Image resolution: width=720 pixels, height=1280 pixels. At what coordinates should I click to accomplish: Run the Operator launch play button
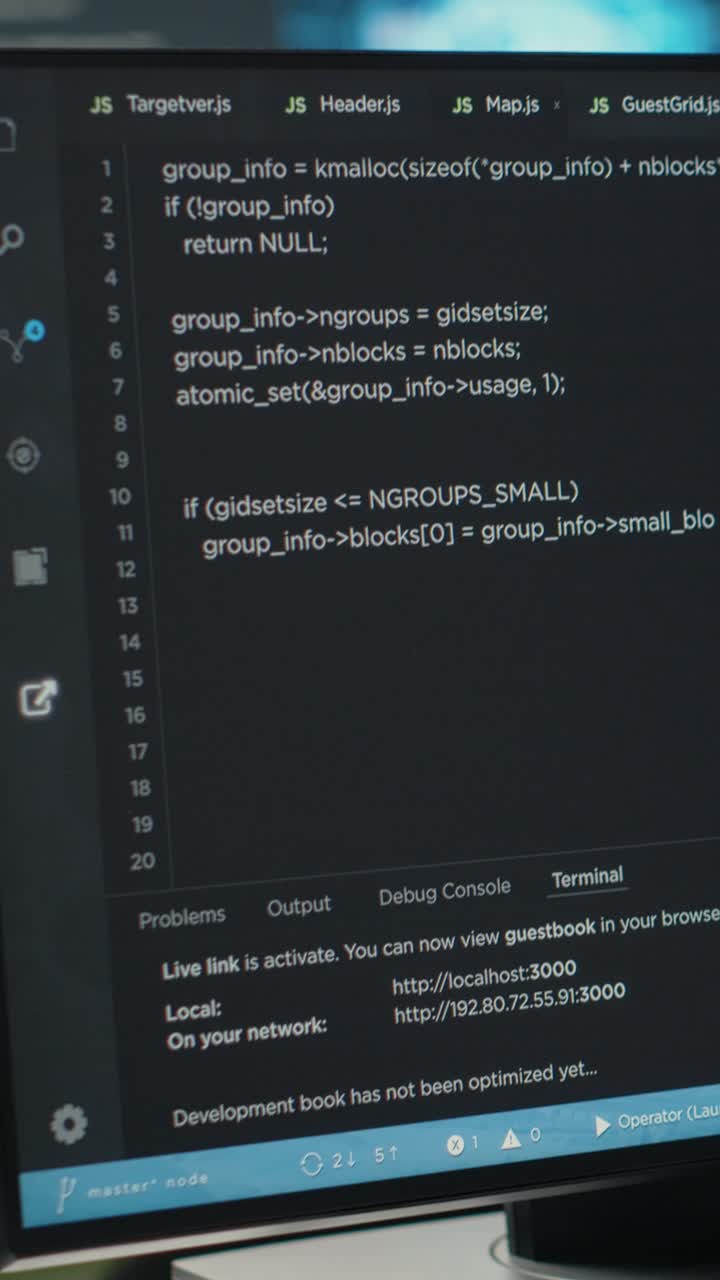pyautogui.click(x=602, y=1126)
